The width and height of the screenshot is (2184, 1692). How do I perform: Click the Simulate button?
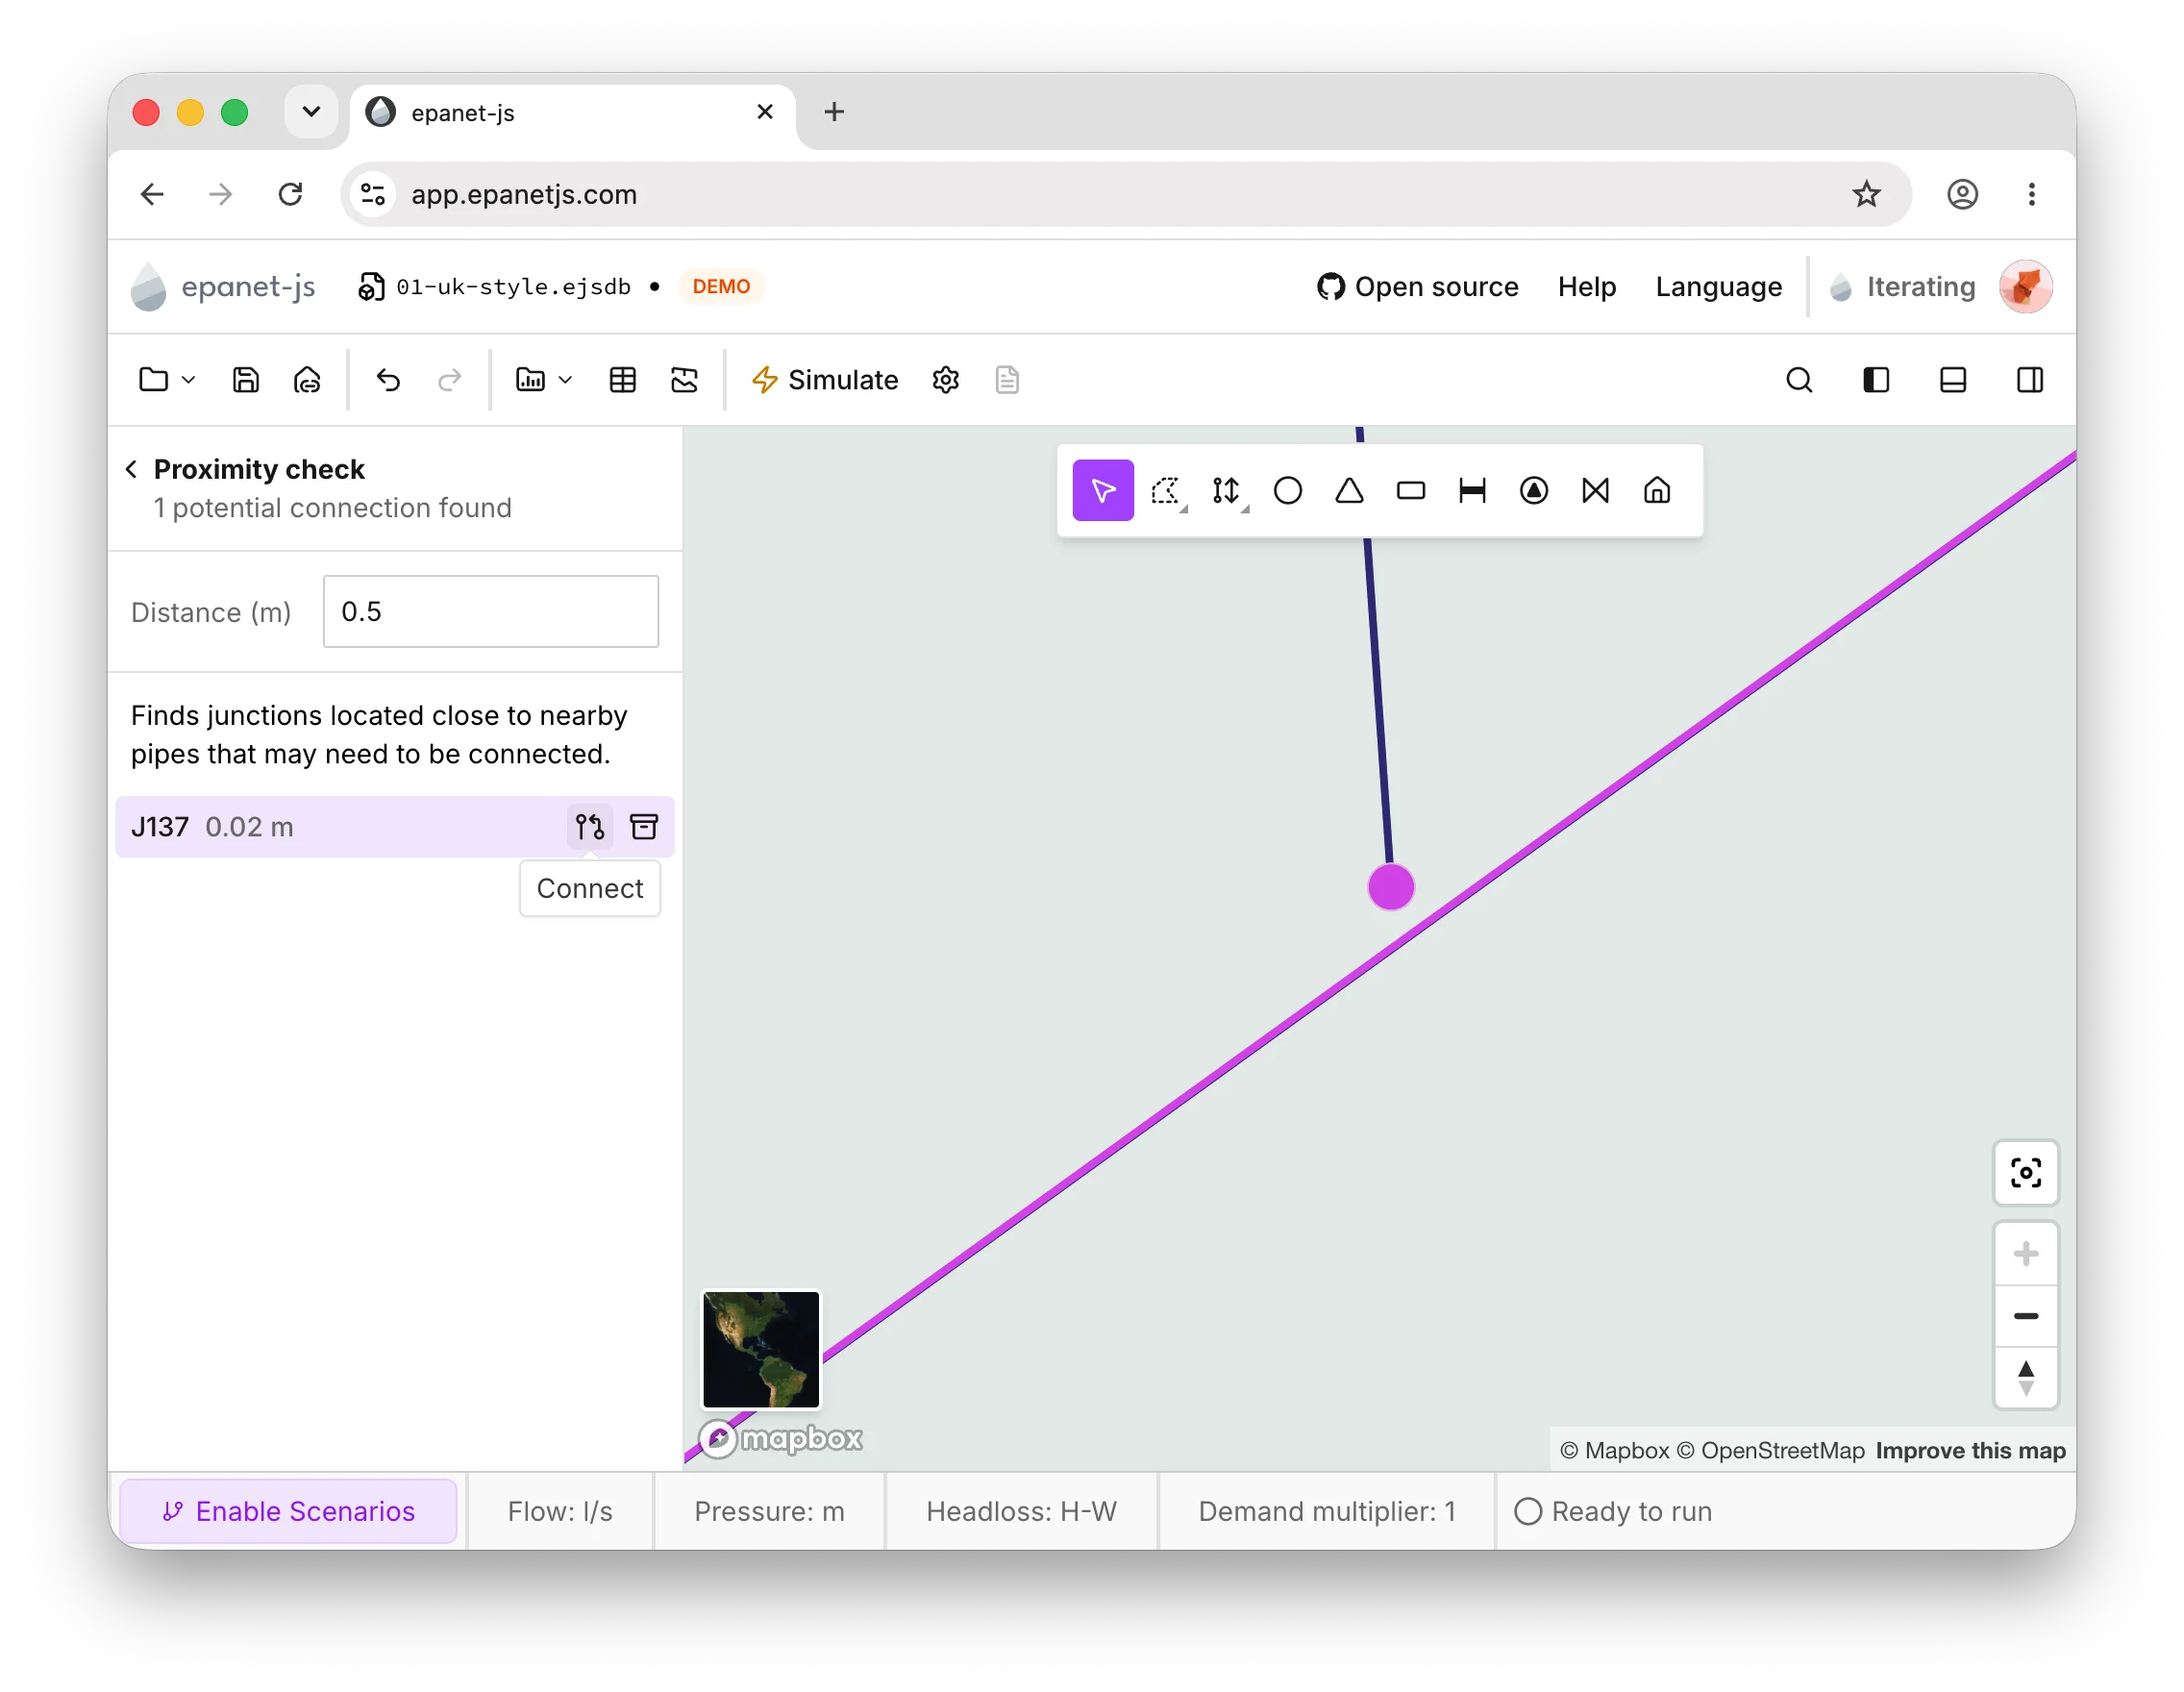825,380
